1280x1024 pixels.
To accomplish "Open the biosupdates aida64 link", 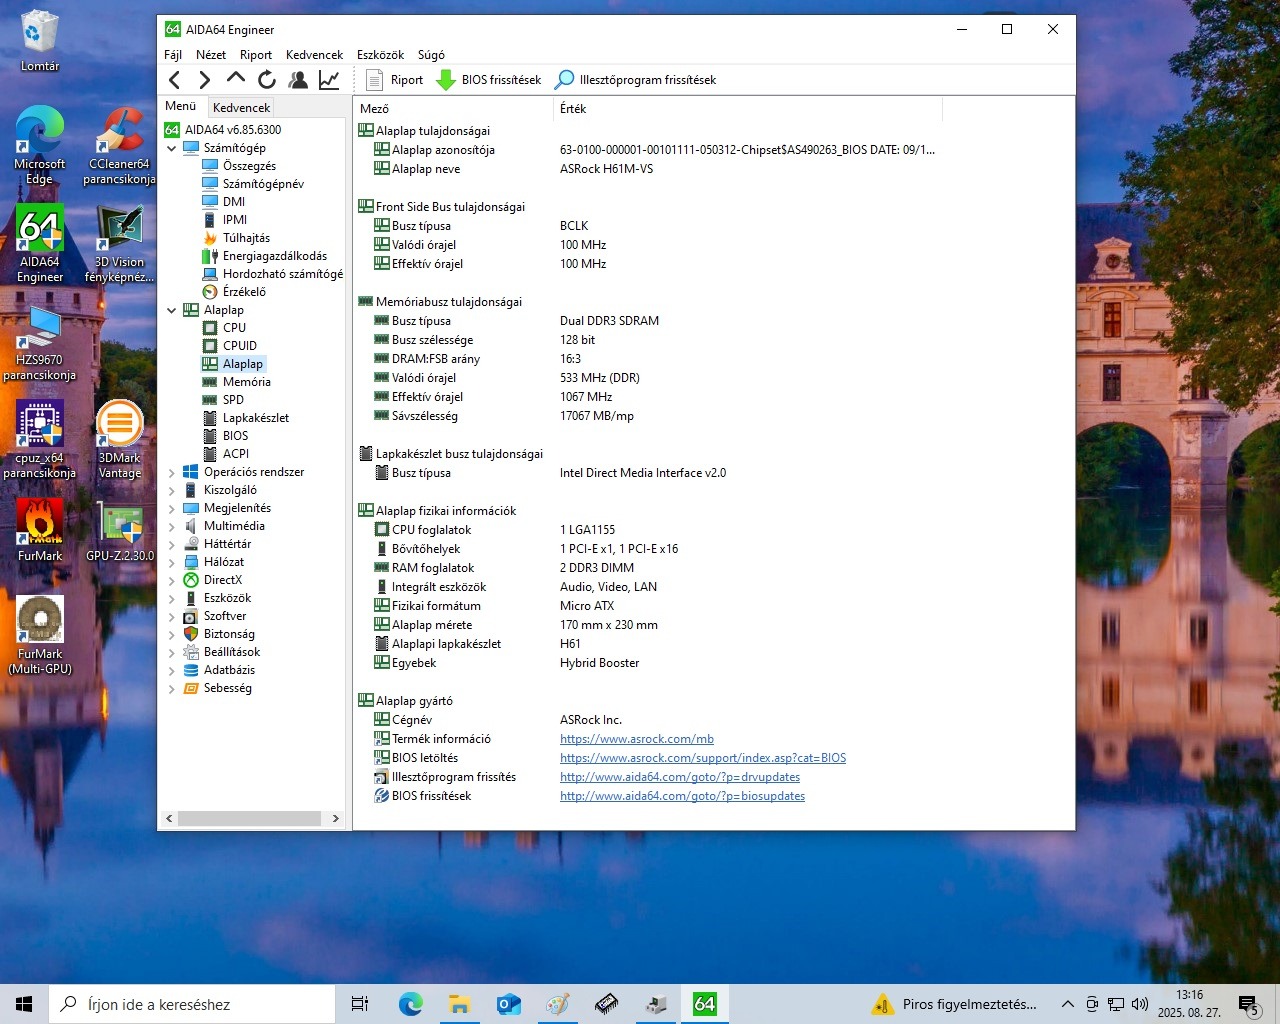I will click(682, 796).
